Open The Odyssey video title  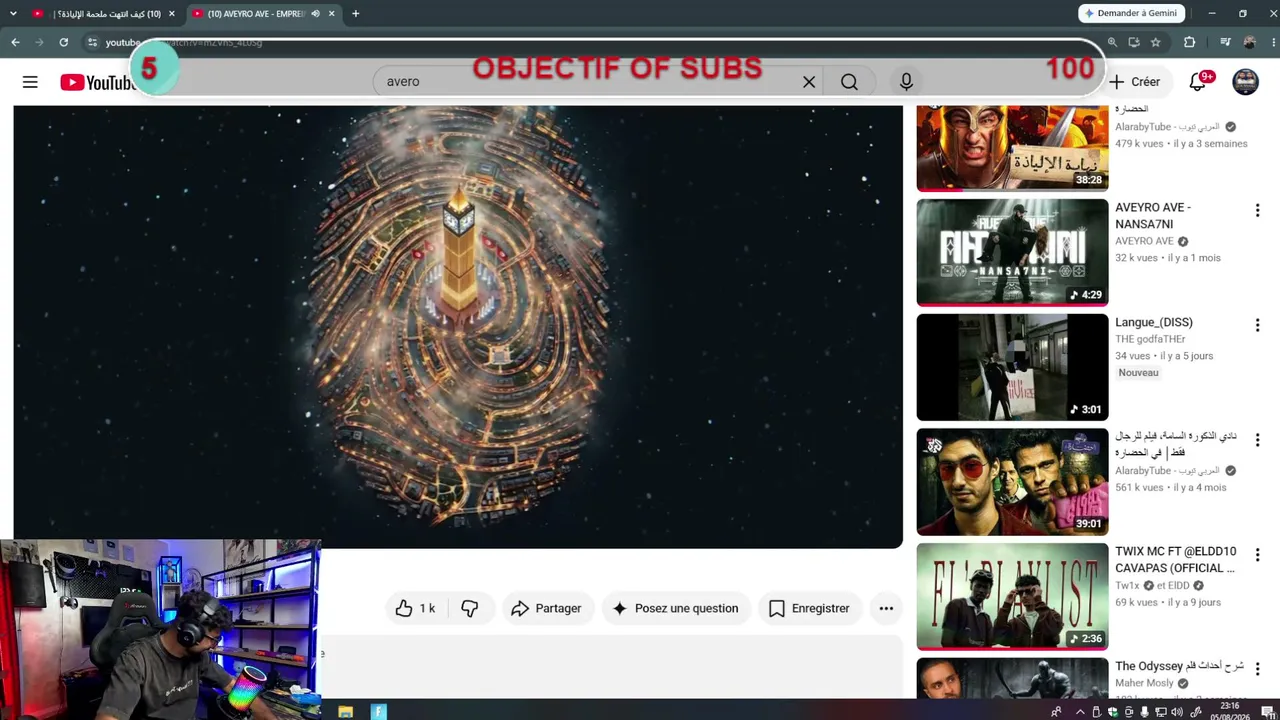tap(1179, 666)
